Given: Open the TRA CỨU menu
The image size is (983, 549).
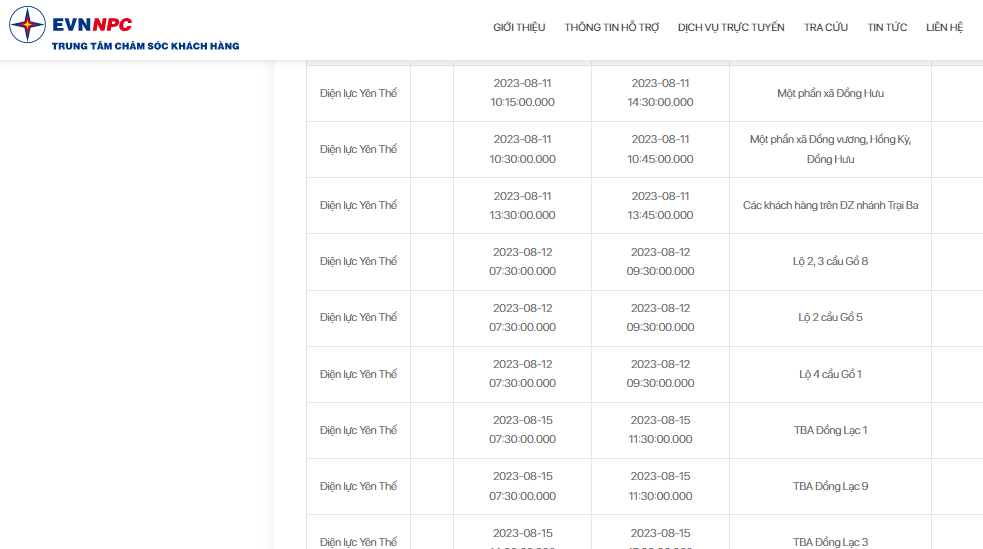Looking at the screenshot, I should coord(826,28).
